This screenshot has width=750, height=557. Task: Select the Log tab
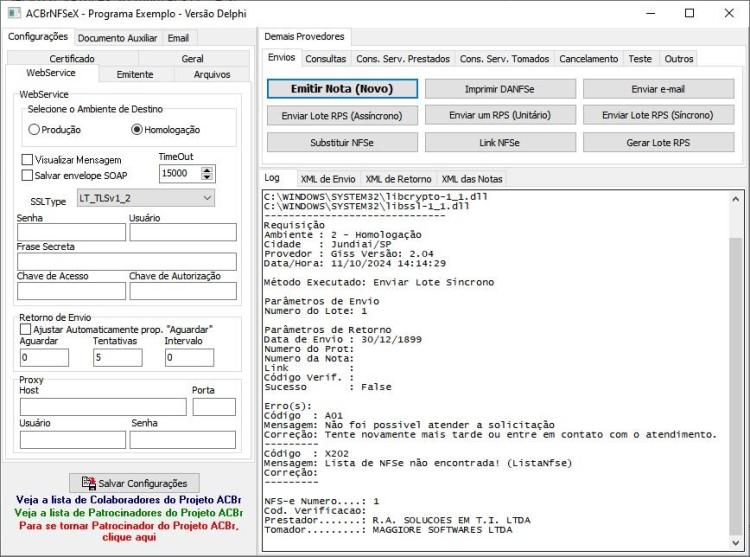272,177
